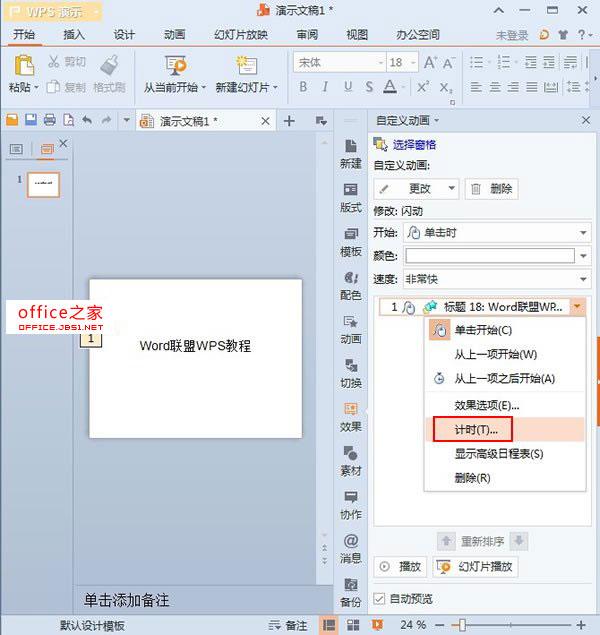Click the New Slide (新建幻灯片) icon
The image size is (600, 635).
coord(247,65)
